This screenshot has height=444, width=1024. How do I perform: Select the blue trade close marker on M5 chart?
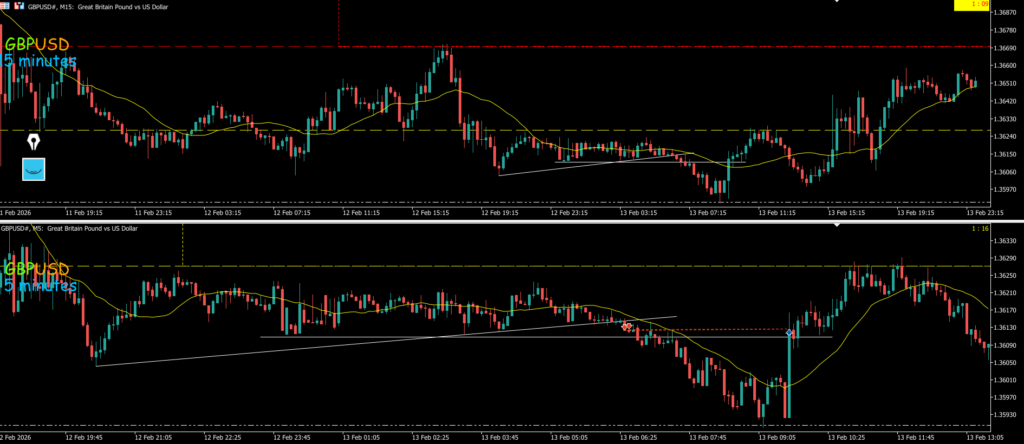click(790, 332)
